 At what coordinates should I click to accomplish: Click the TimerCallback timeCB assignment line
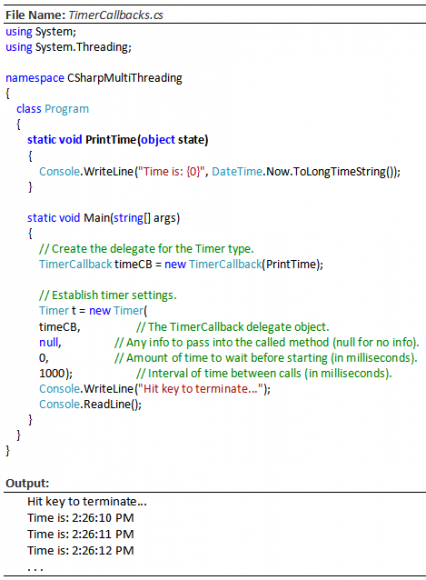(181, 264)
